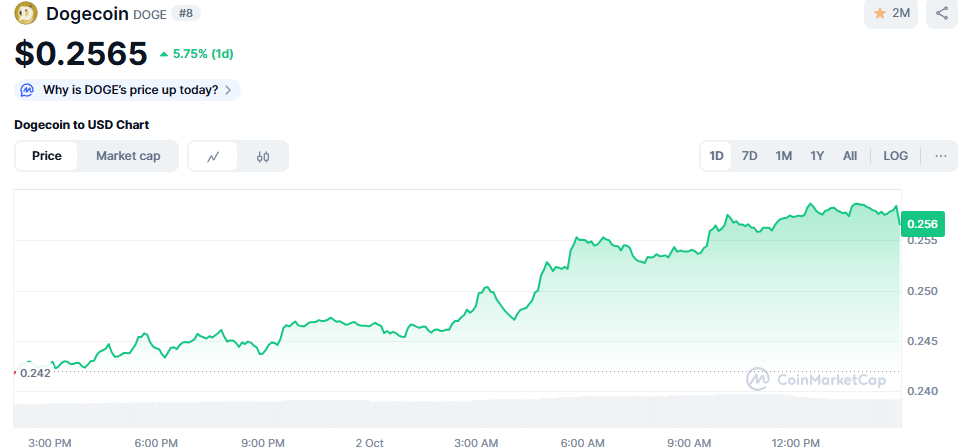Screen dimensions: 966x448
Task: Select the 1D time range tab
Action: [716, 156]
